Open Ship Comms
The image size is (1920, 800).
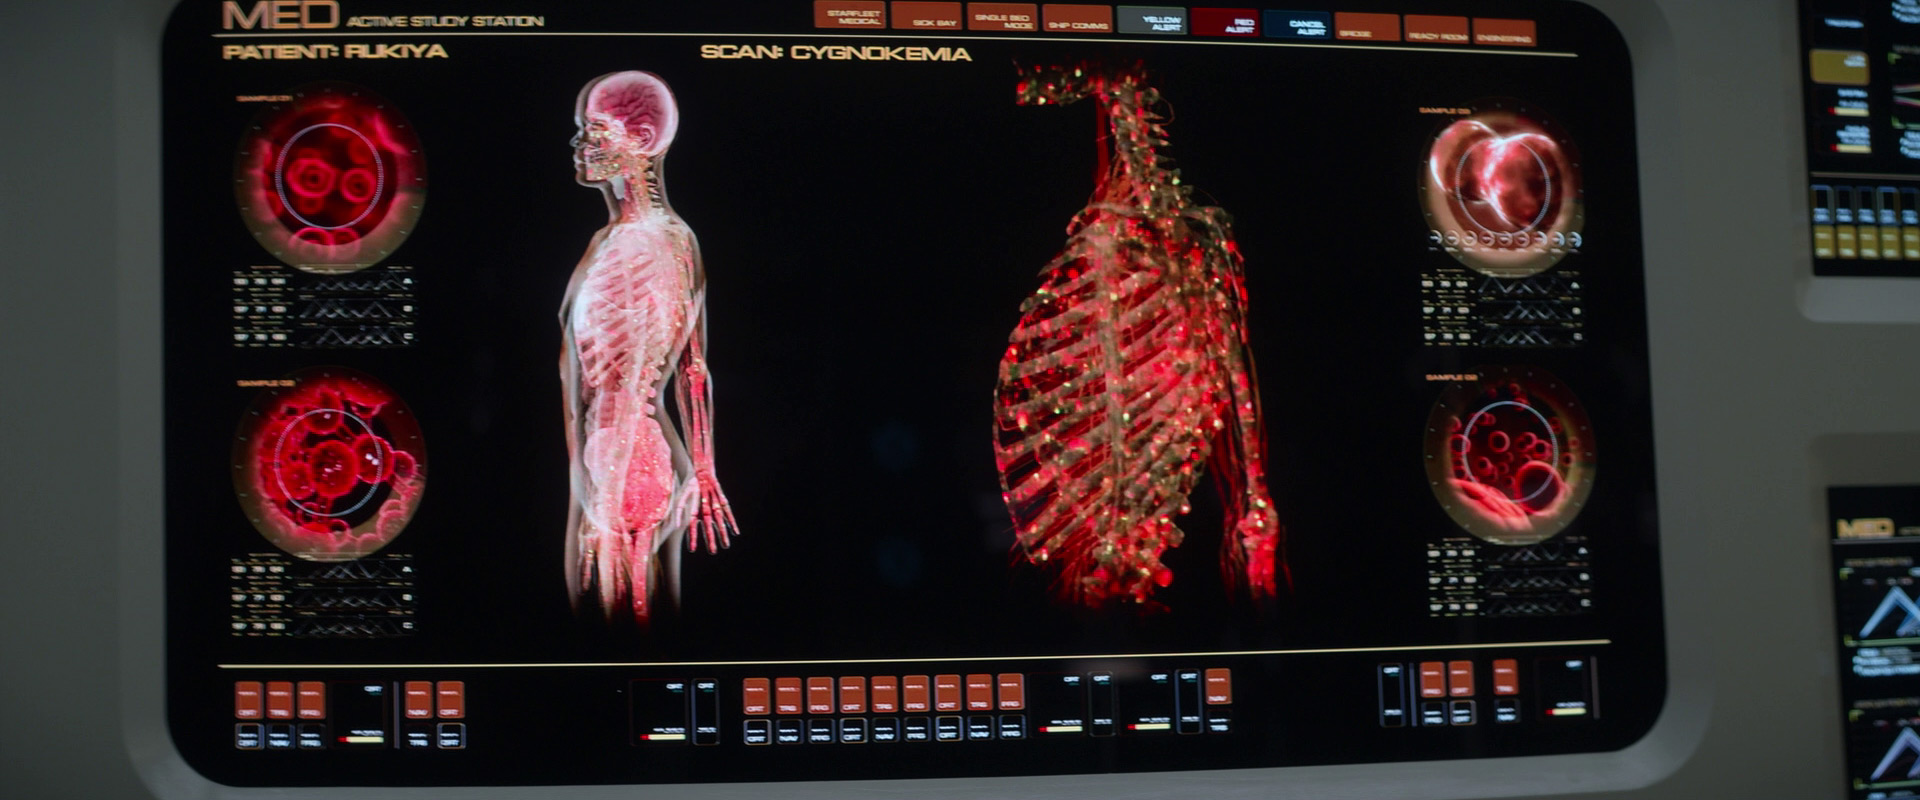pyautogui.click(x=1077, y=19)
